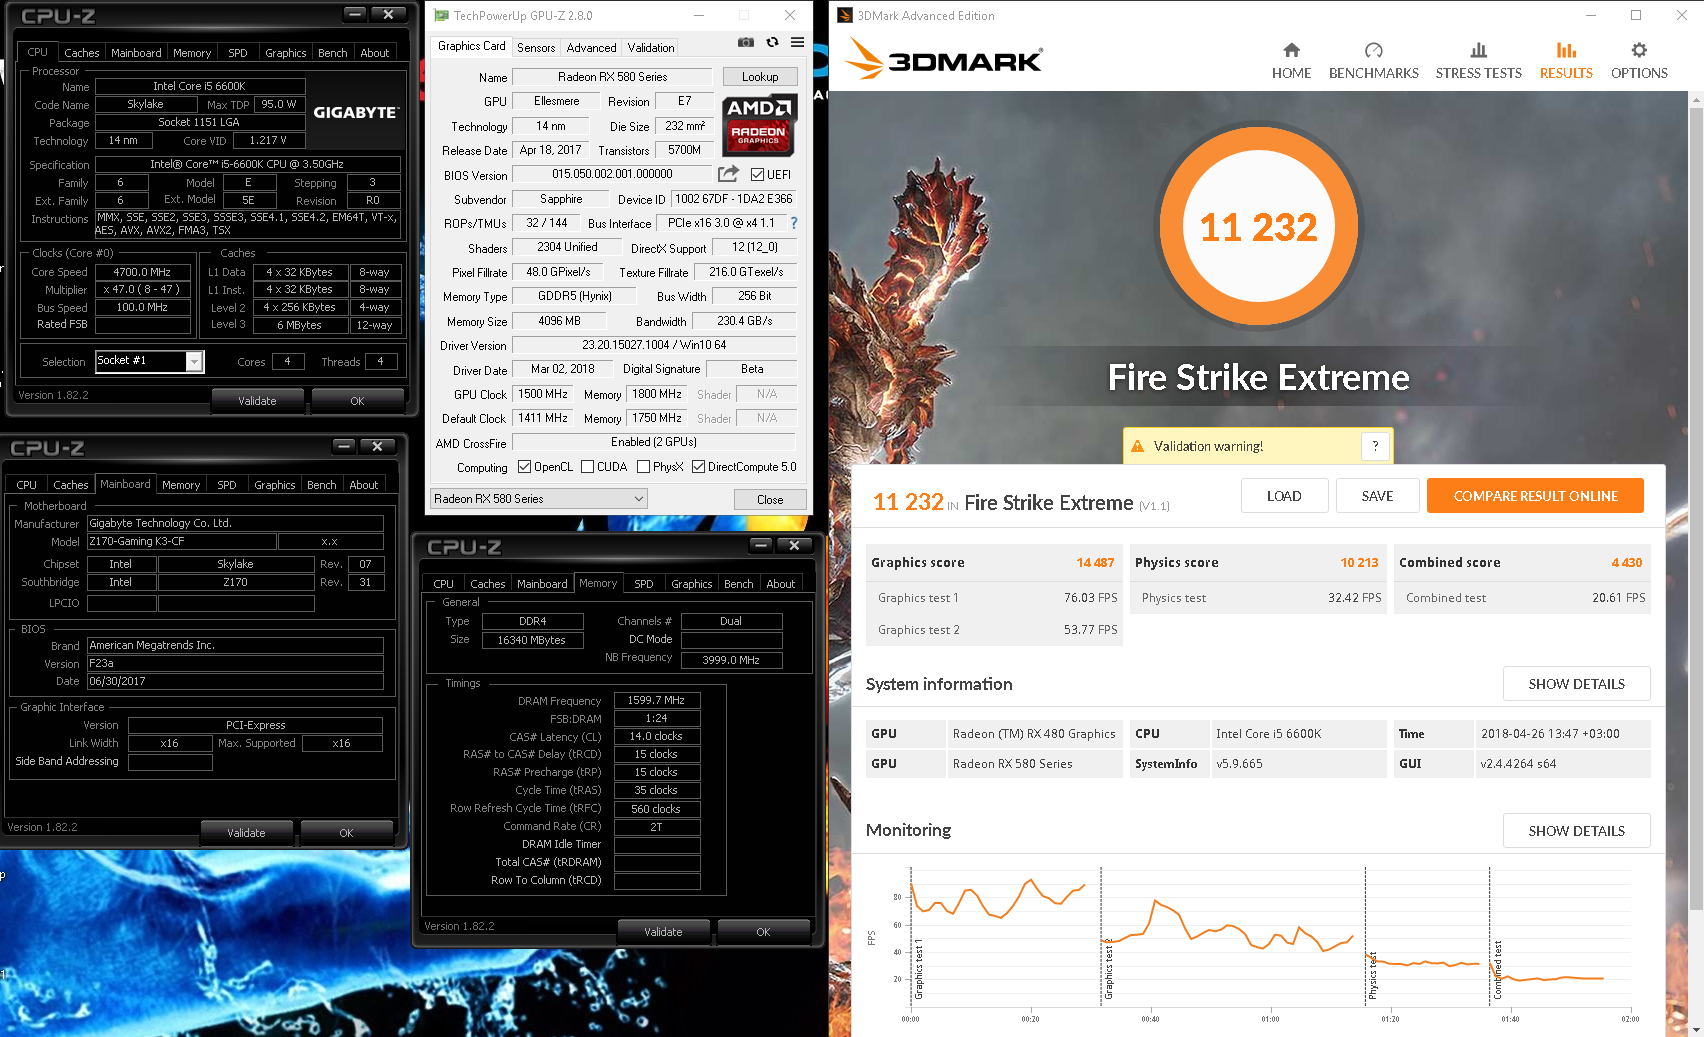Click Combined score 4 430 value
Image resolution: width=1704 pixels, height=1037 pixels.
point(1627,563)
